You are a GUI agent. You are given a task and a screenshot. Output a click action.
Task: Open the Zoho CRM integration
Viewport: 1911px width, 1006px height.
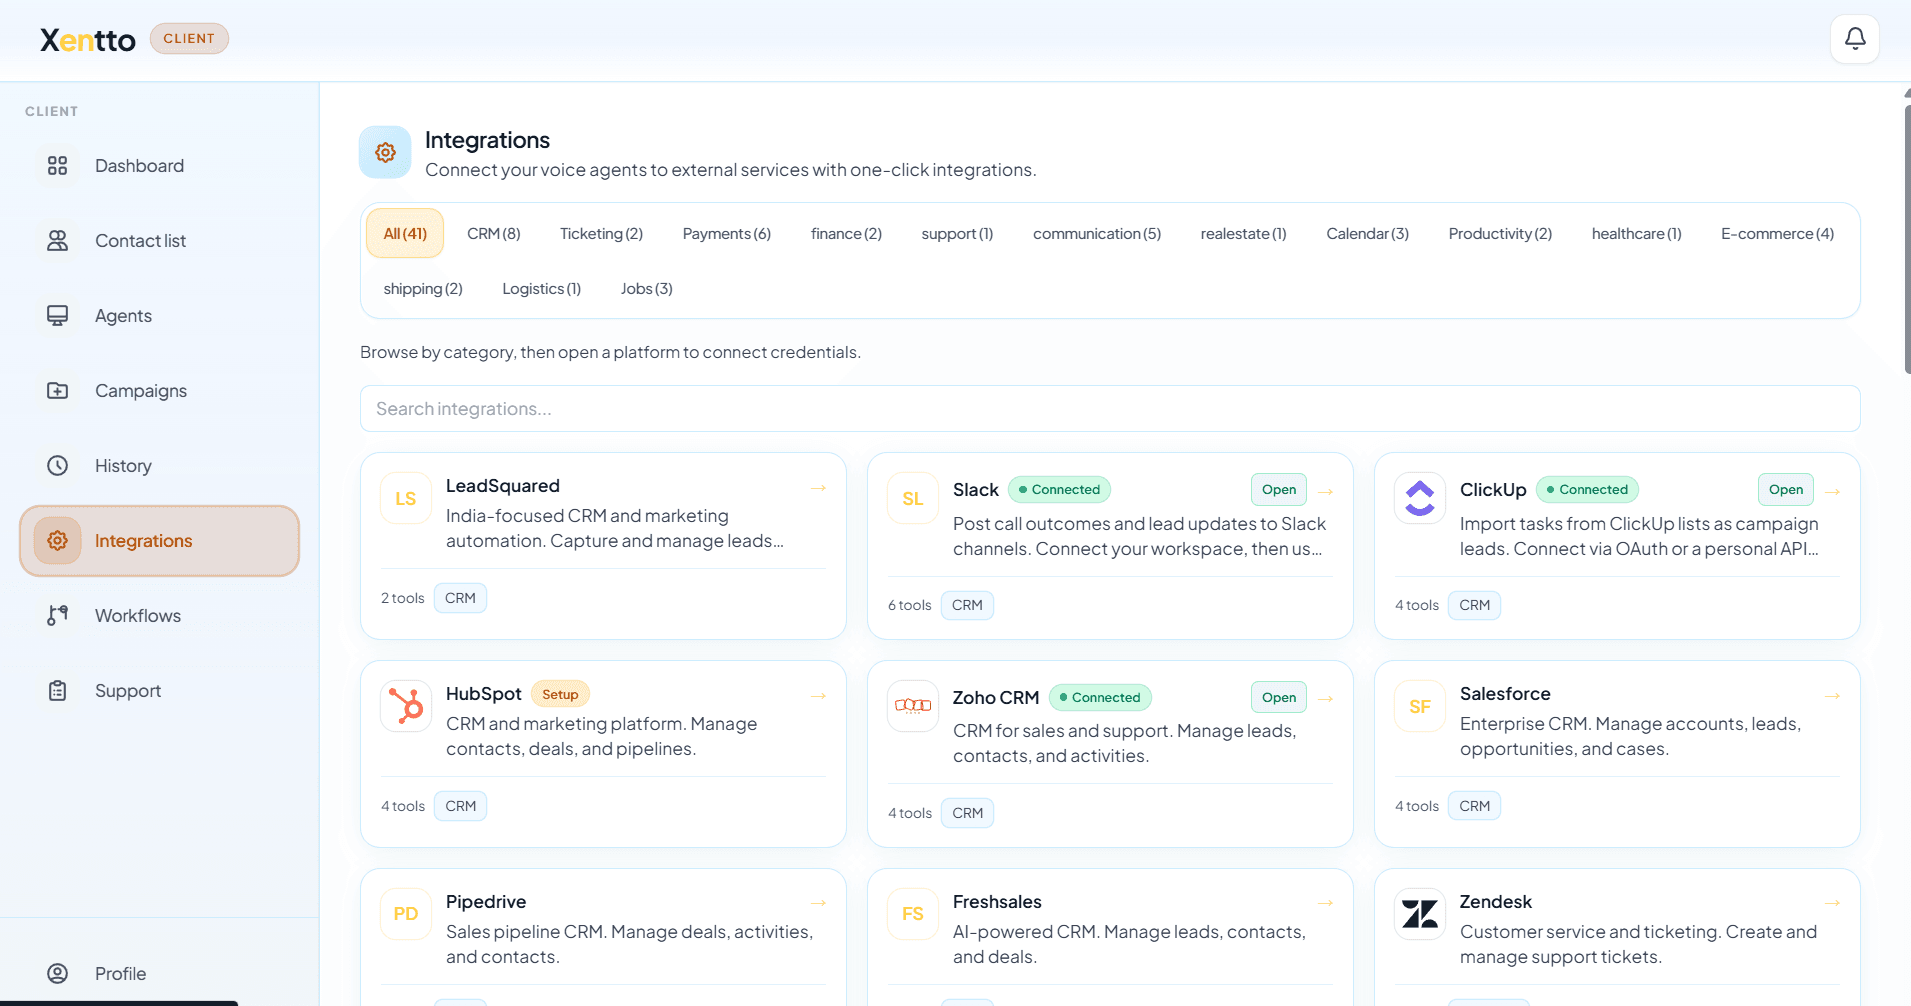tap(1279, 697)
